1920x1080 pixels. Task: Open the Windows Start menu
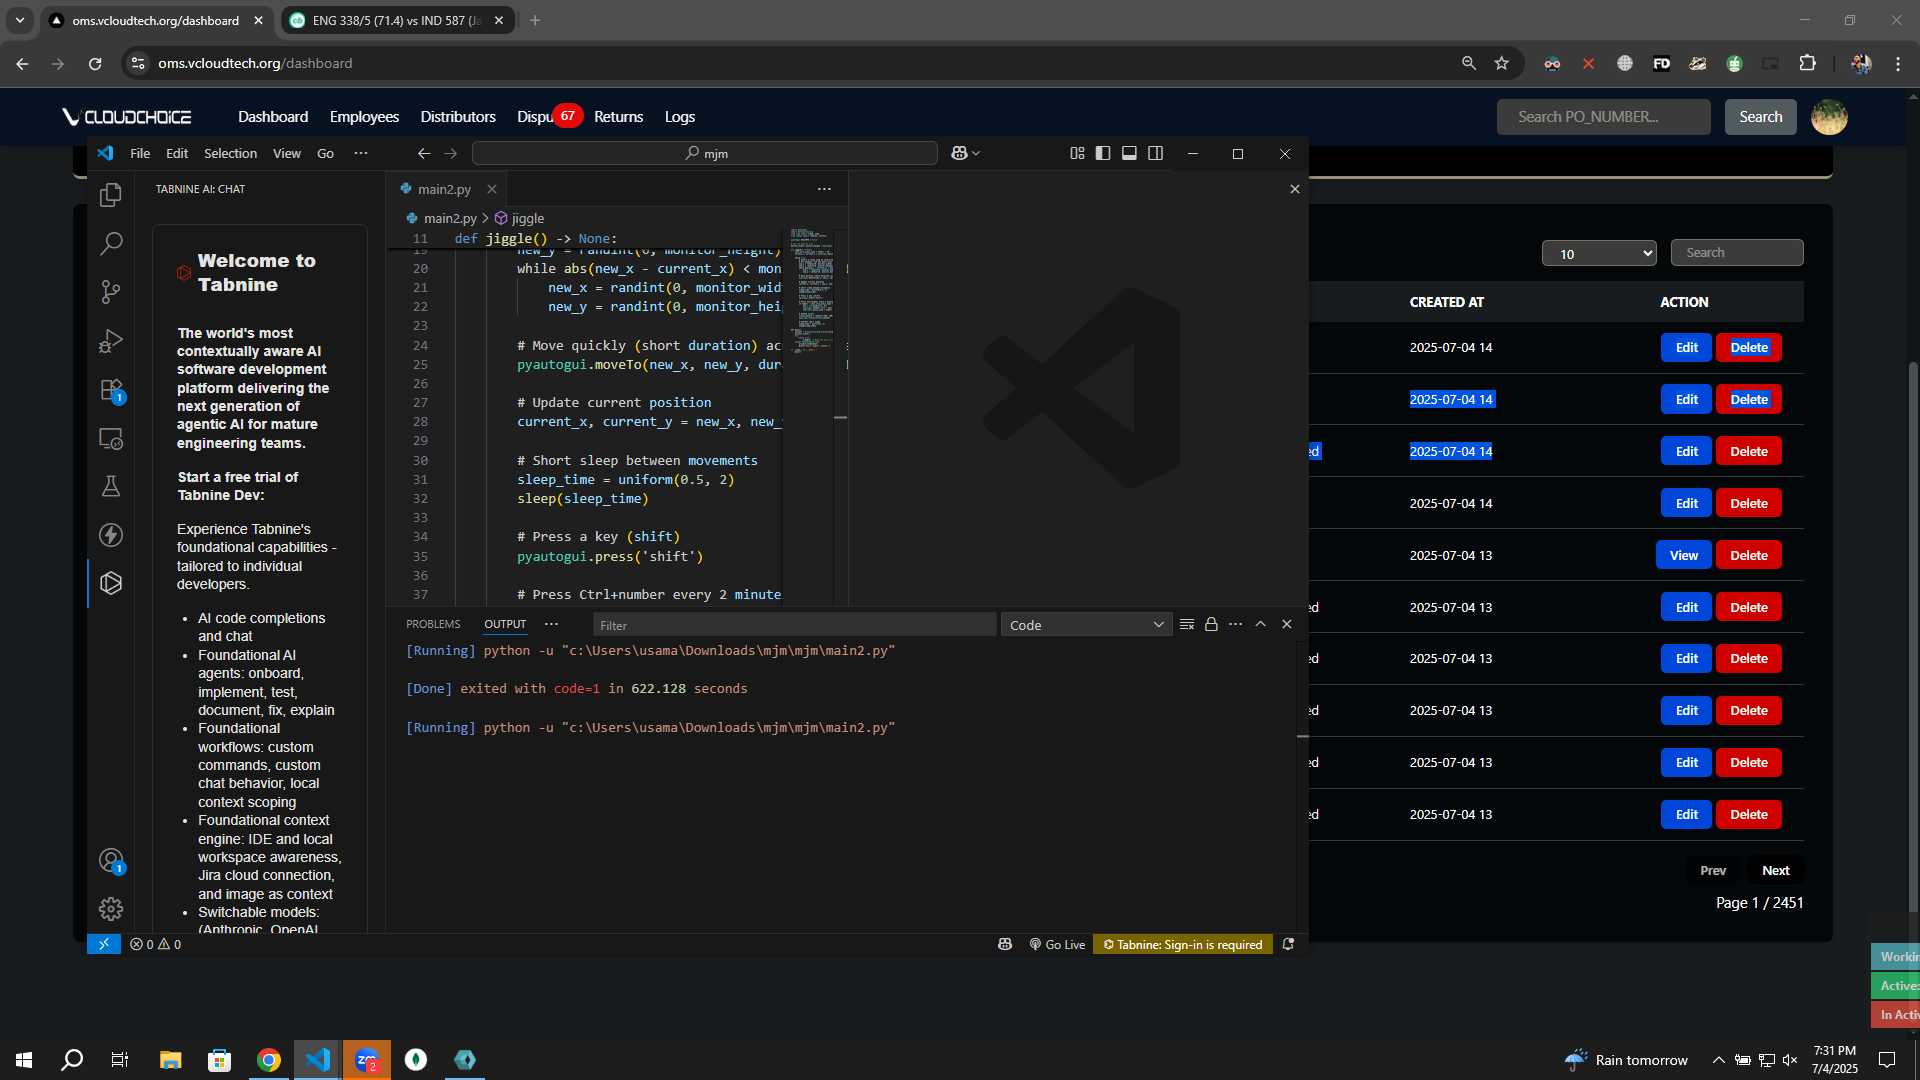click(24, 1060)
